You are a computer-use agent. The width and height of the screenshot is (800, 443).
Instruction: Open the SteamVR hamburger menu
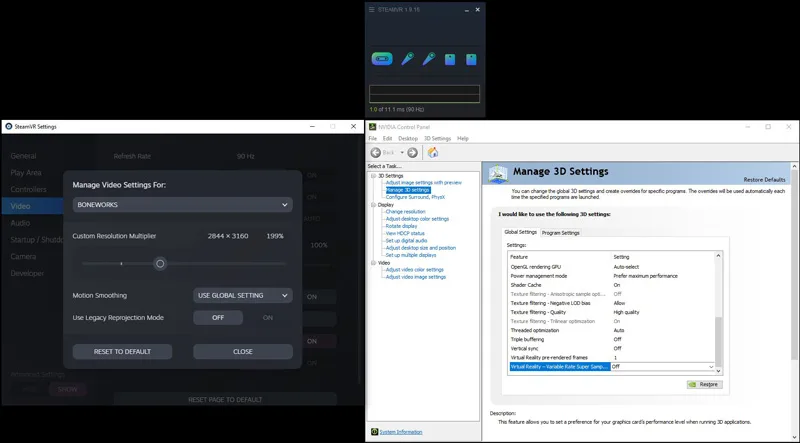371,10
